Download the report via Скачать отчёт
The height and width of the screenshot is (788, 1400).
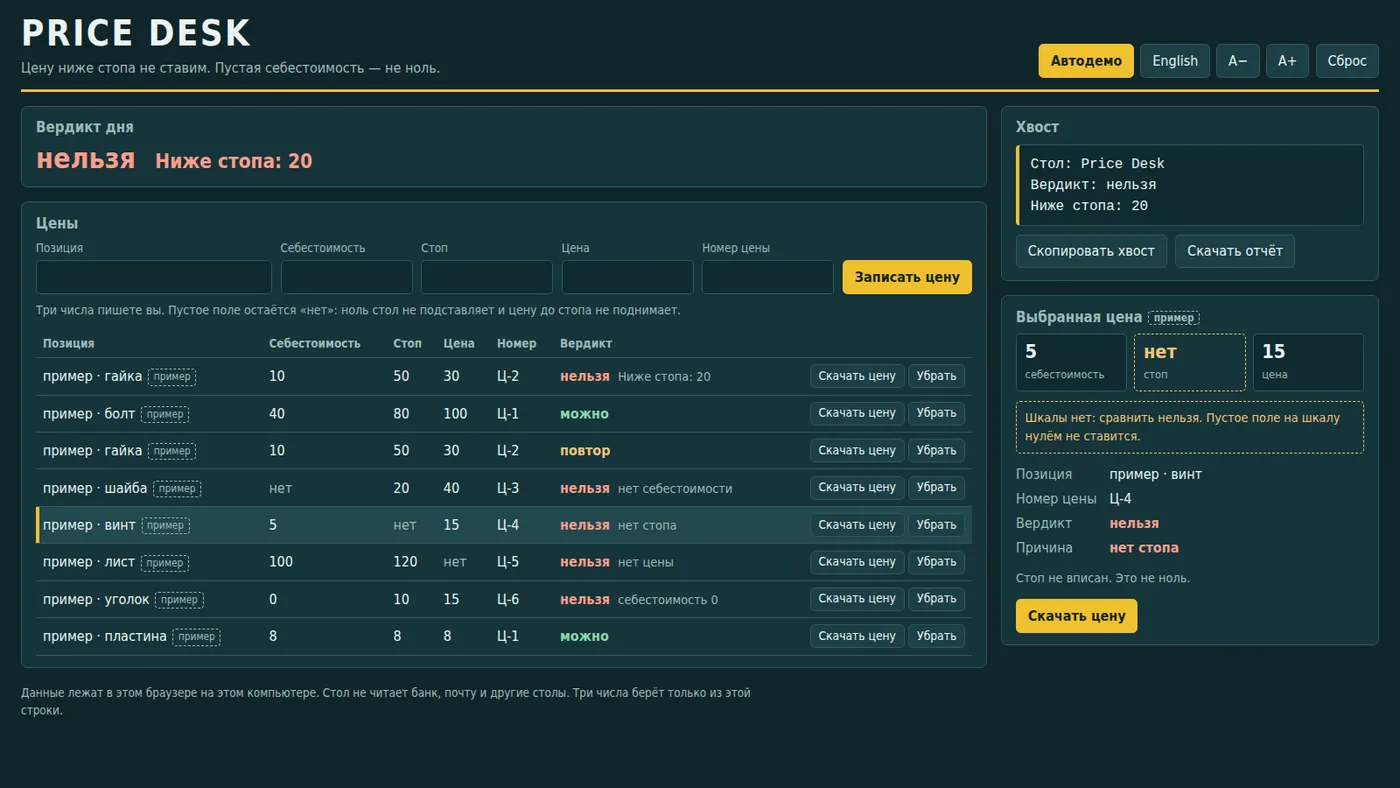pos(1235,251)
